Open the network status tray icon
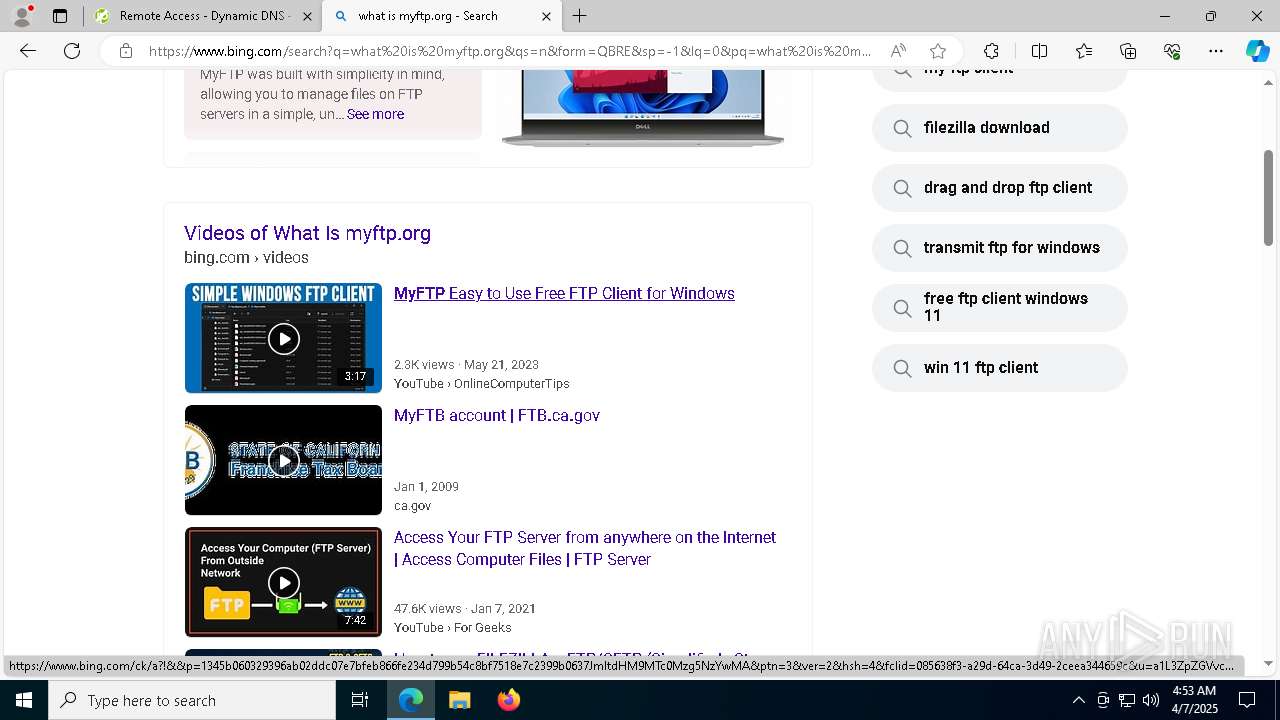The width and height of the screenshot is (1280, 720). pyautogui.click(x=1127, y=700)
